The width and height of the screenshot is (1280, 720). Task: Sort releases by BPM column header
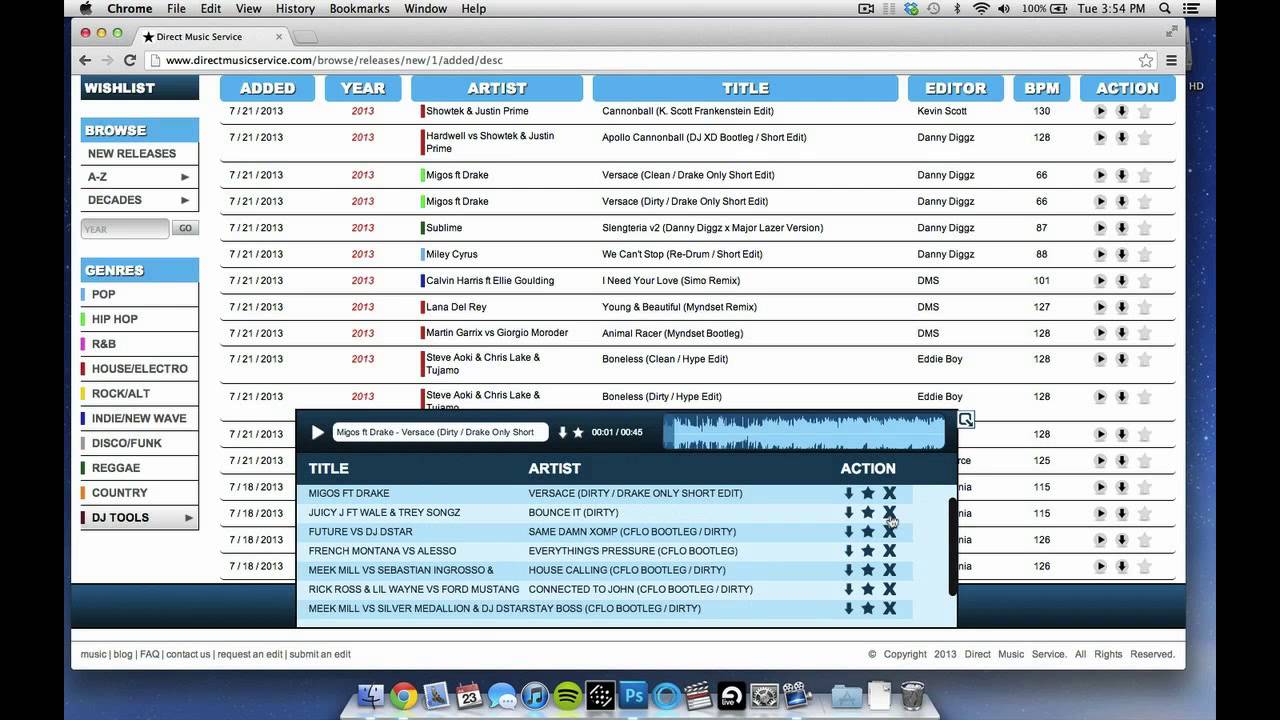coord(1042,88)
